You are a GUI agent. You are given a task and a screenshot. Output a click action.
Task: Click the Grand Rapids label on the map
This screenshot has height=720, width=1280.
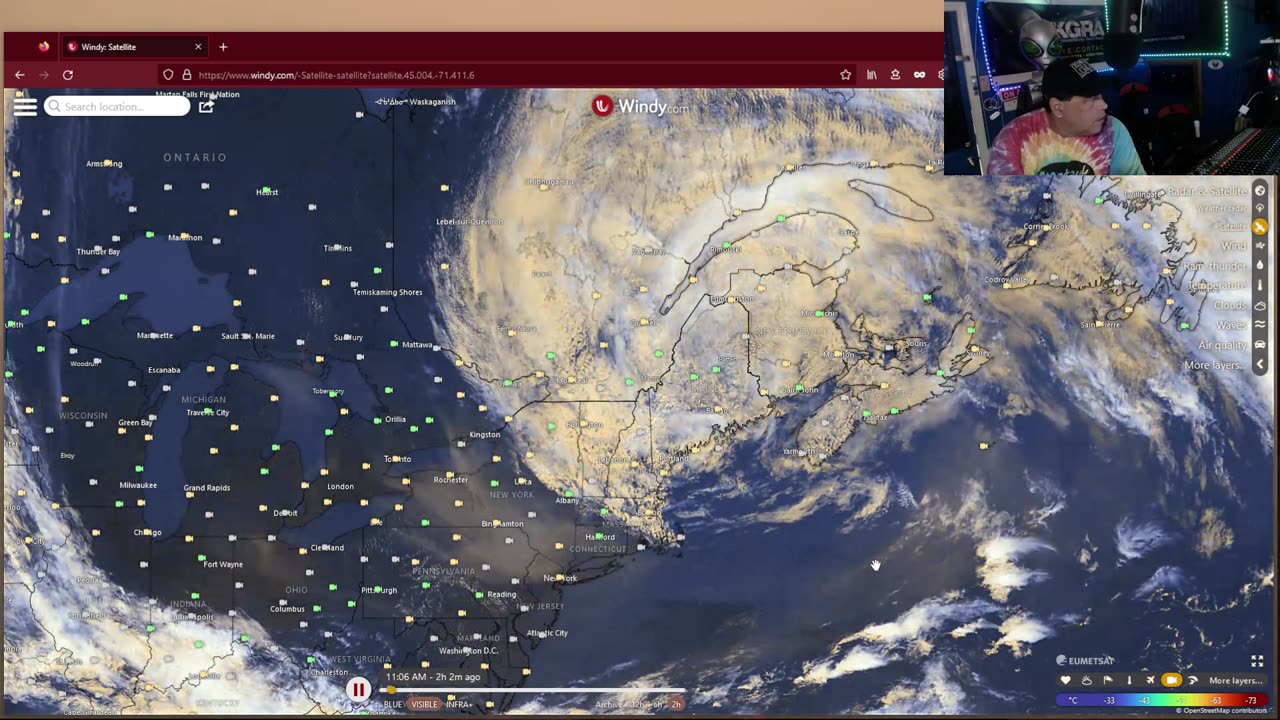[x=207, y=488]
